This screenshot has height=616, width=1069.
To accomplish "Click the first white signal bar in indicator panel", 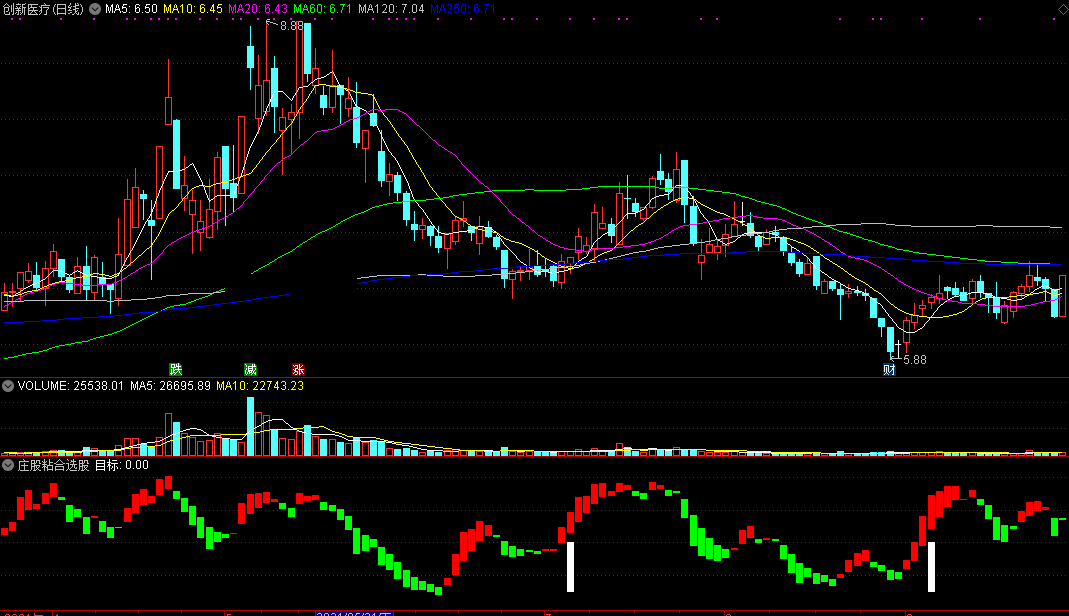I will [571, 566].
